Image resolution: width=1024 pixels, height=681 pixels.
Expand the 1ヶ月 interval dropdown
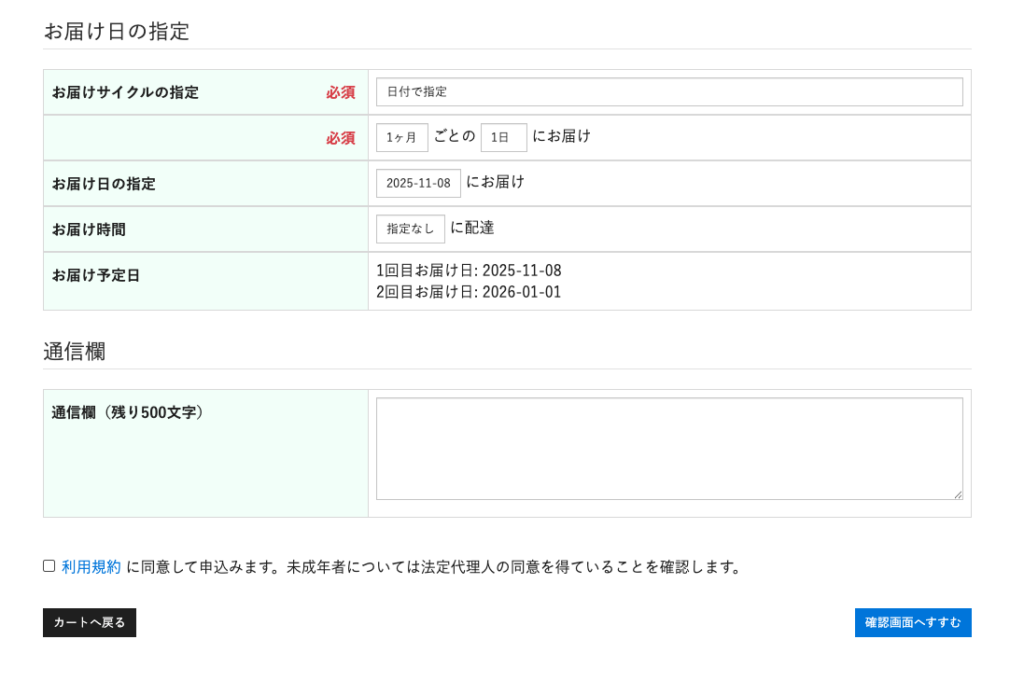pyautogui.click(x=402, y=138)
